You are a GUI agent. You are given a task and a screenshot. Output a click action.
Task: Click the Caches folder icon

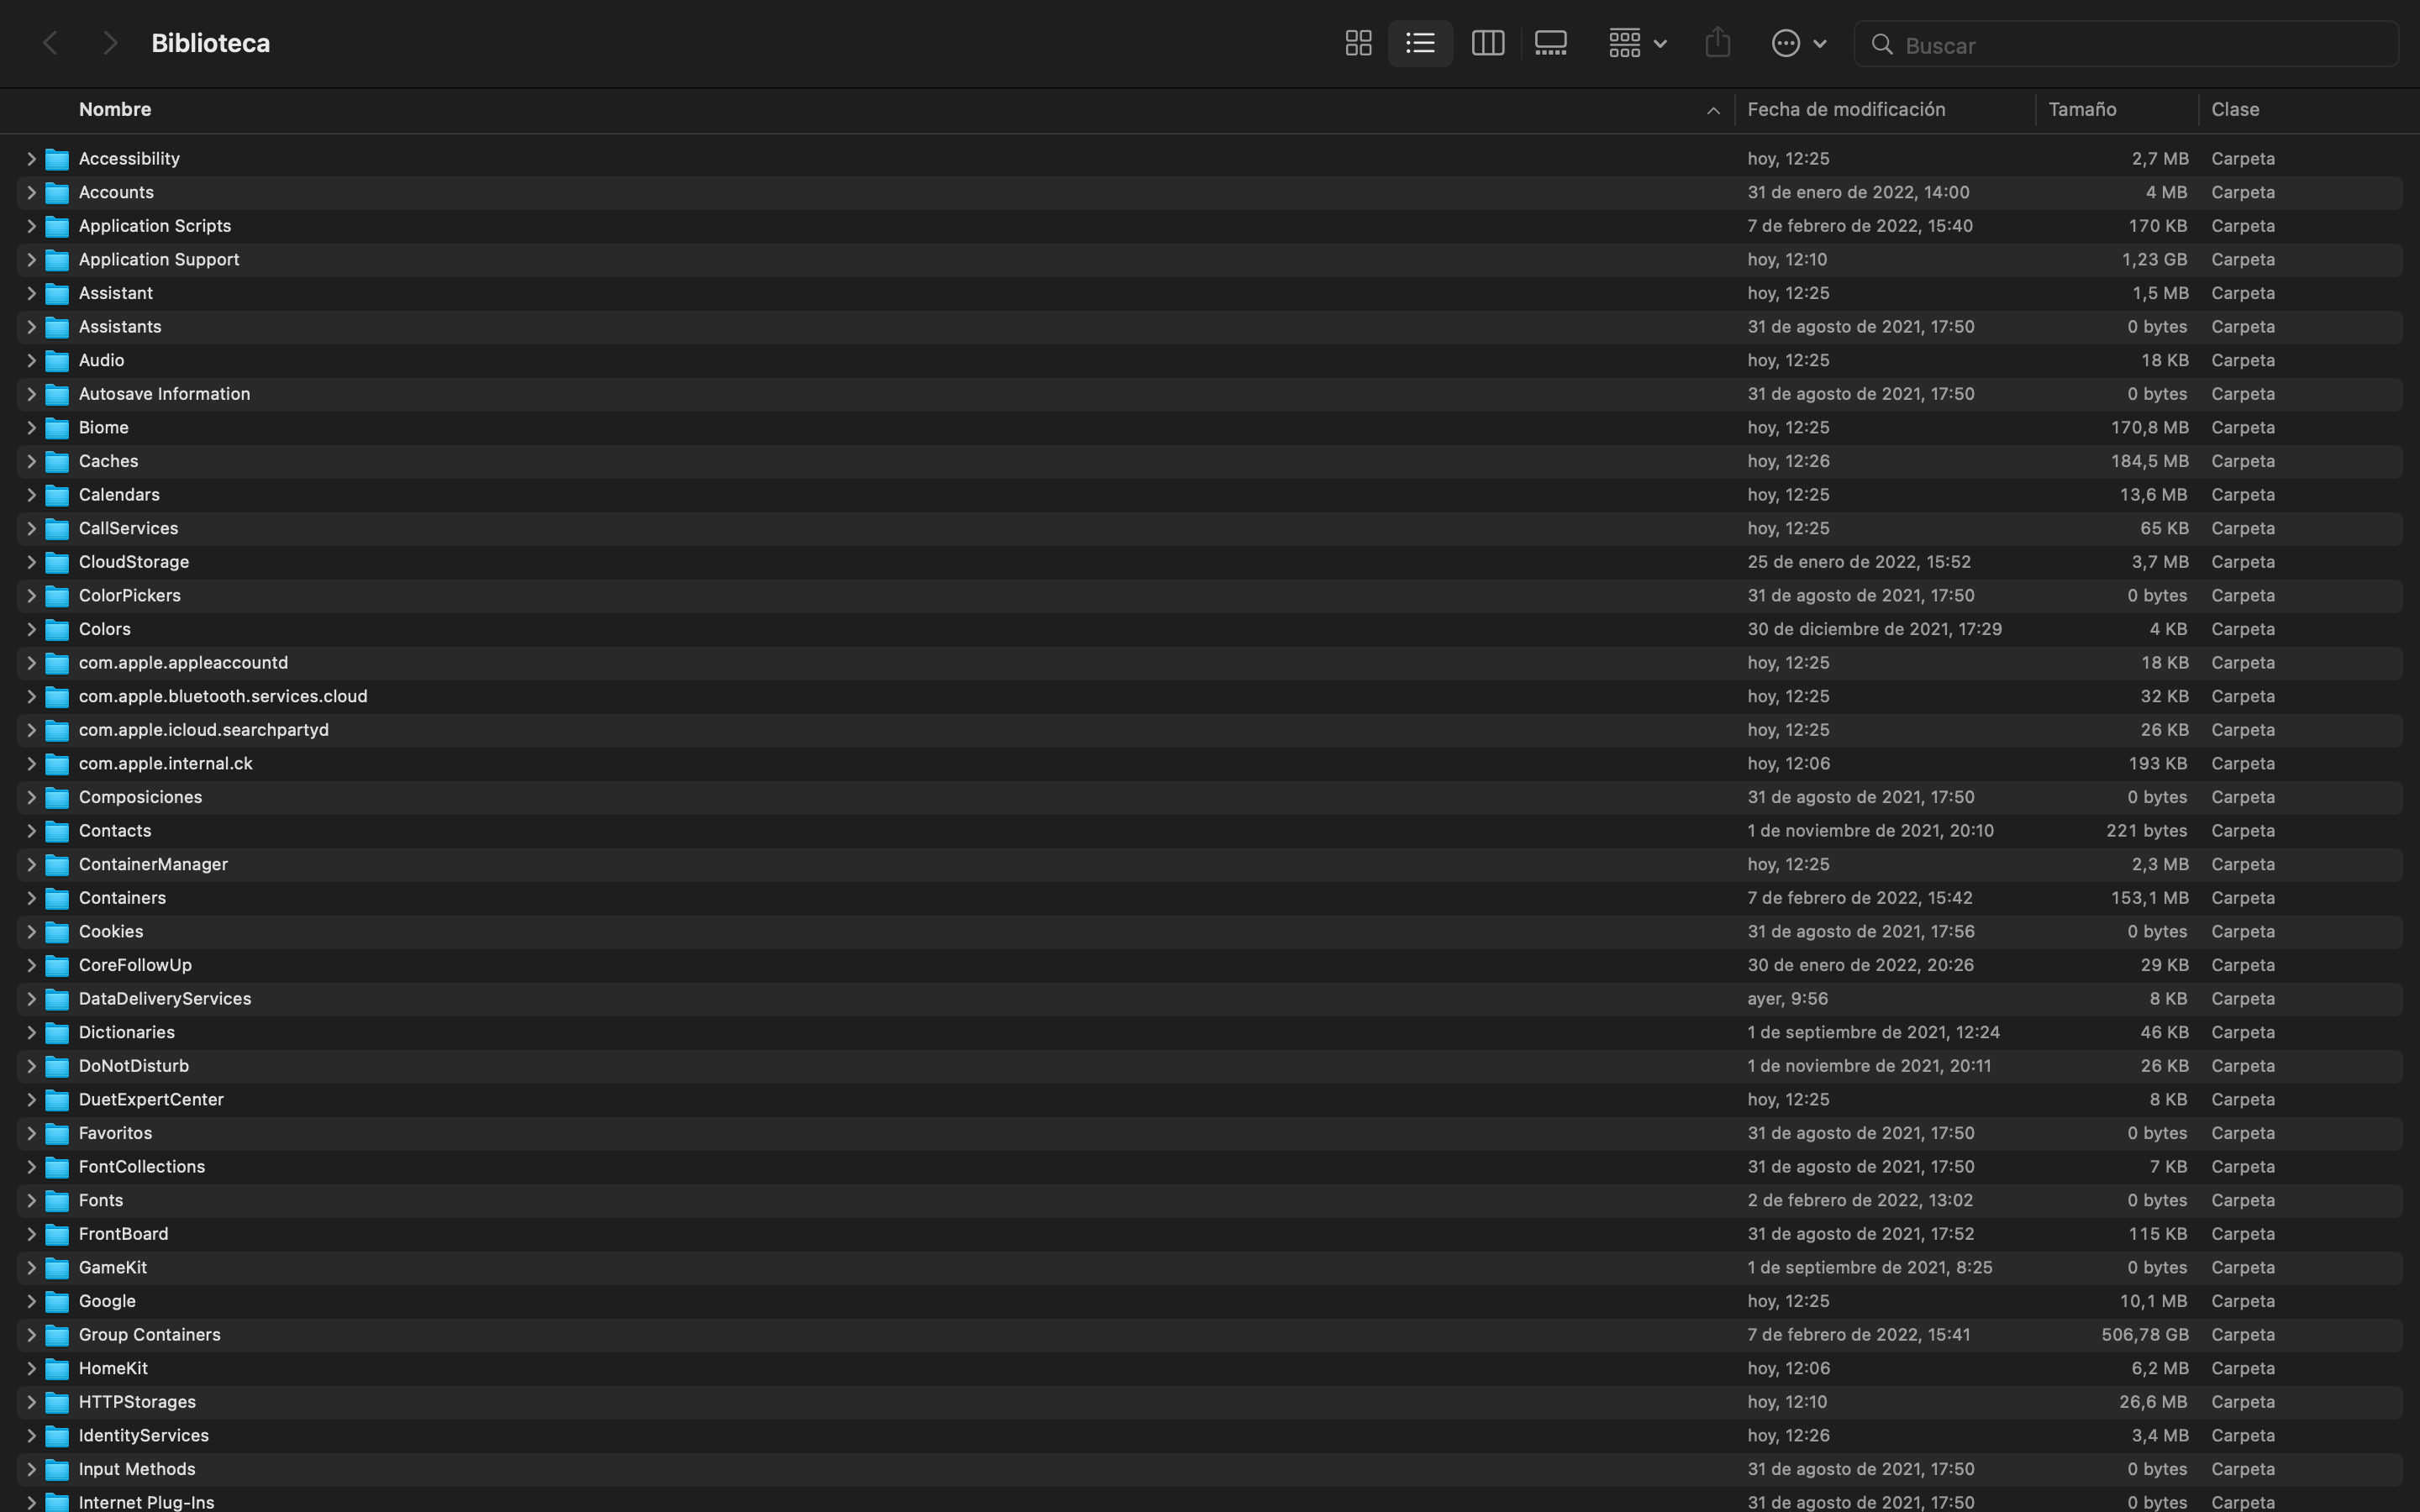58,462
